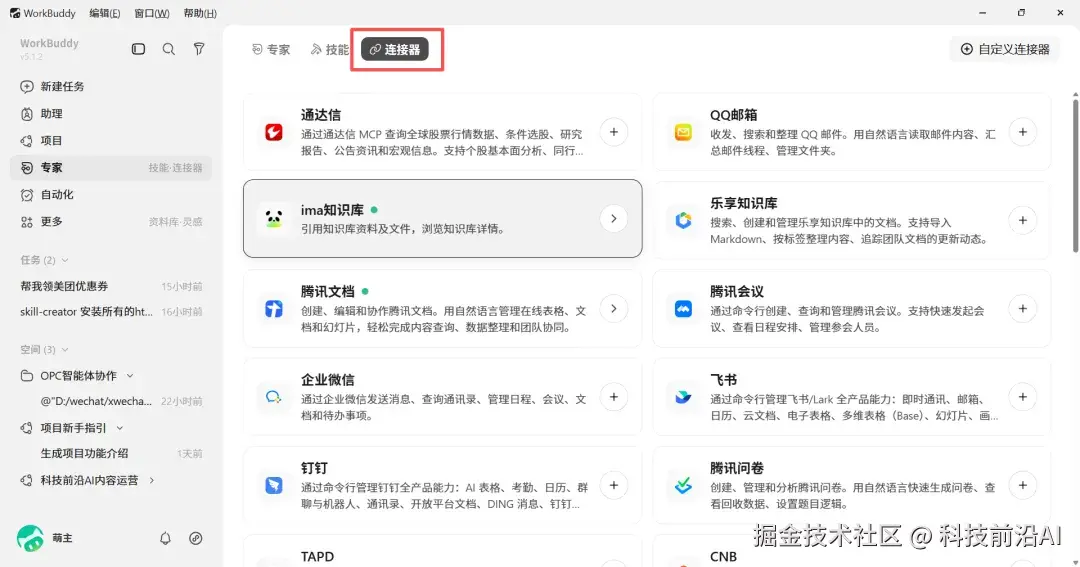This screenshot has width=1080, height=567.
Task: Click the 腾讯文档 card title
Action: pos(328,291)
